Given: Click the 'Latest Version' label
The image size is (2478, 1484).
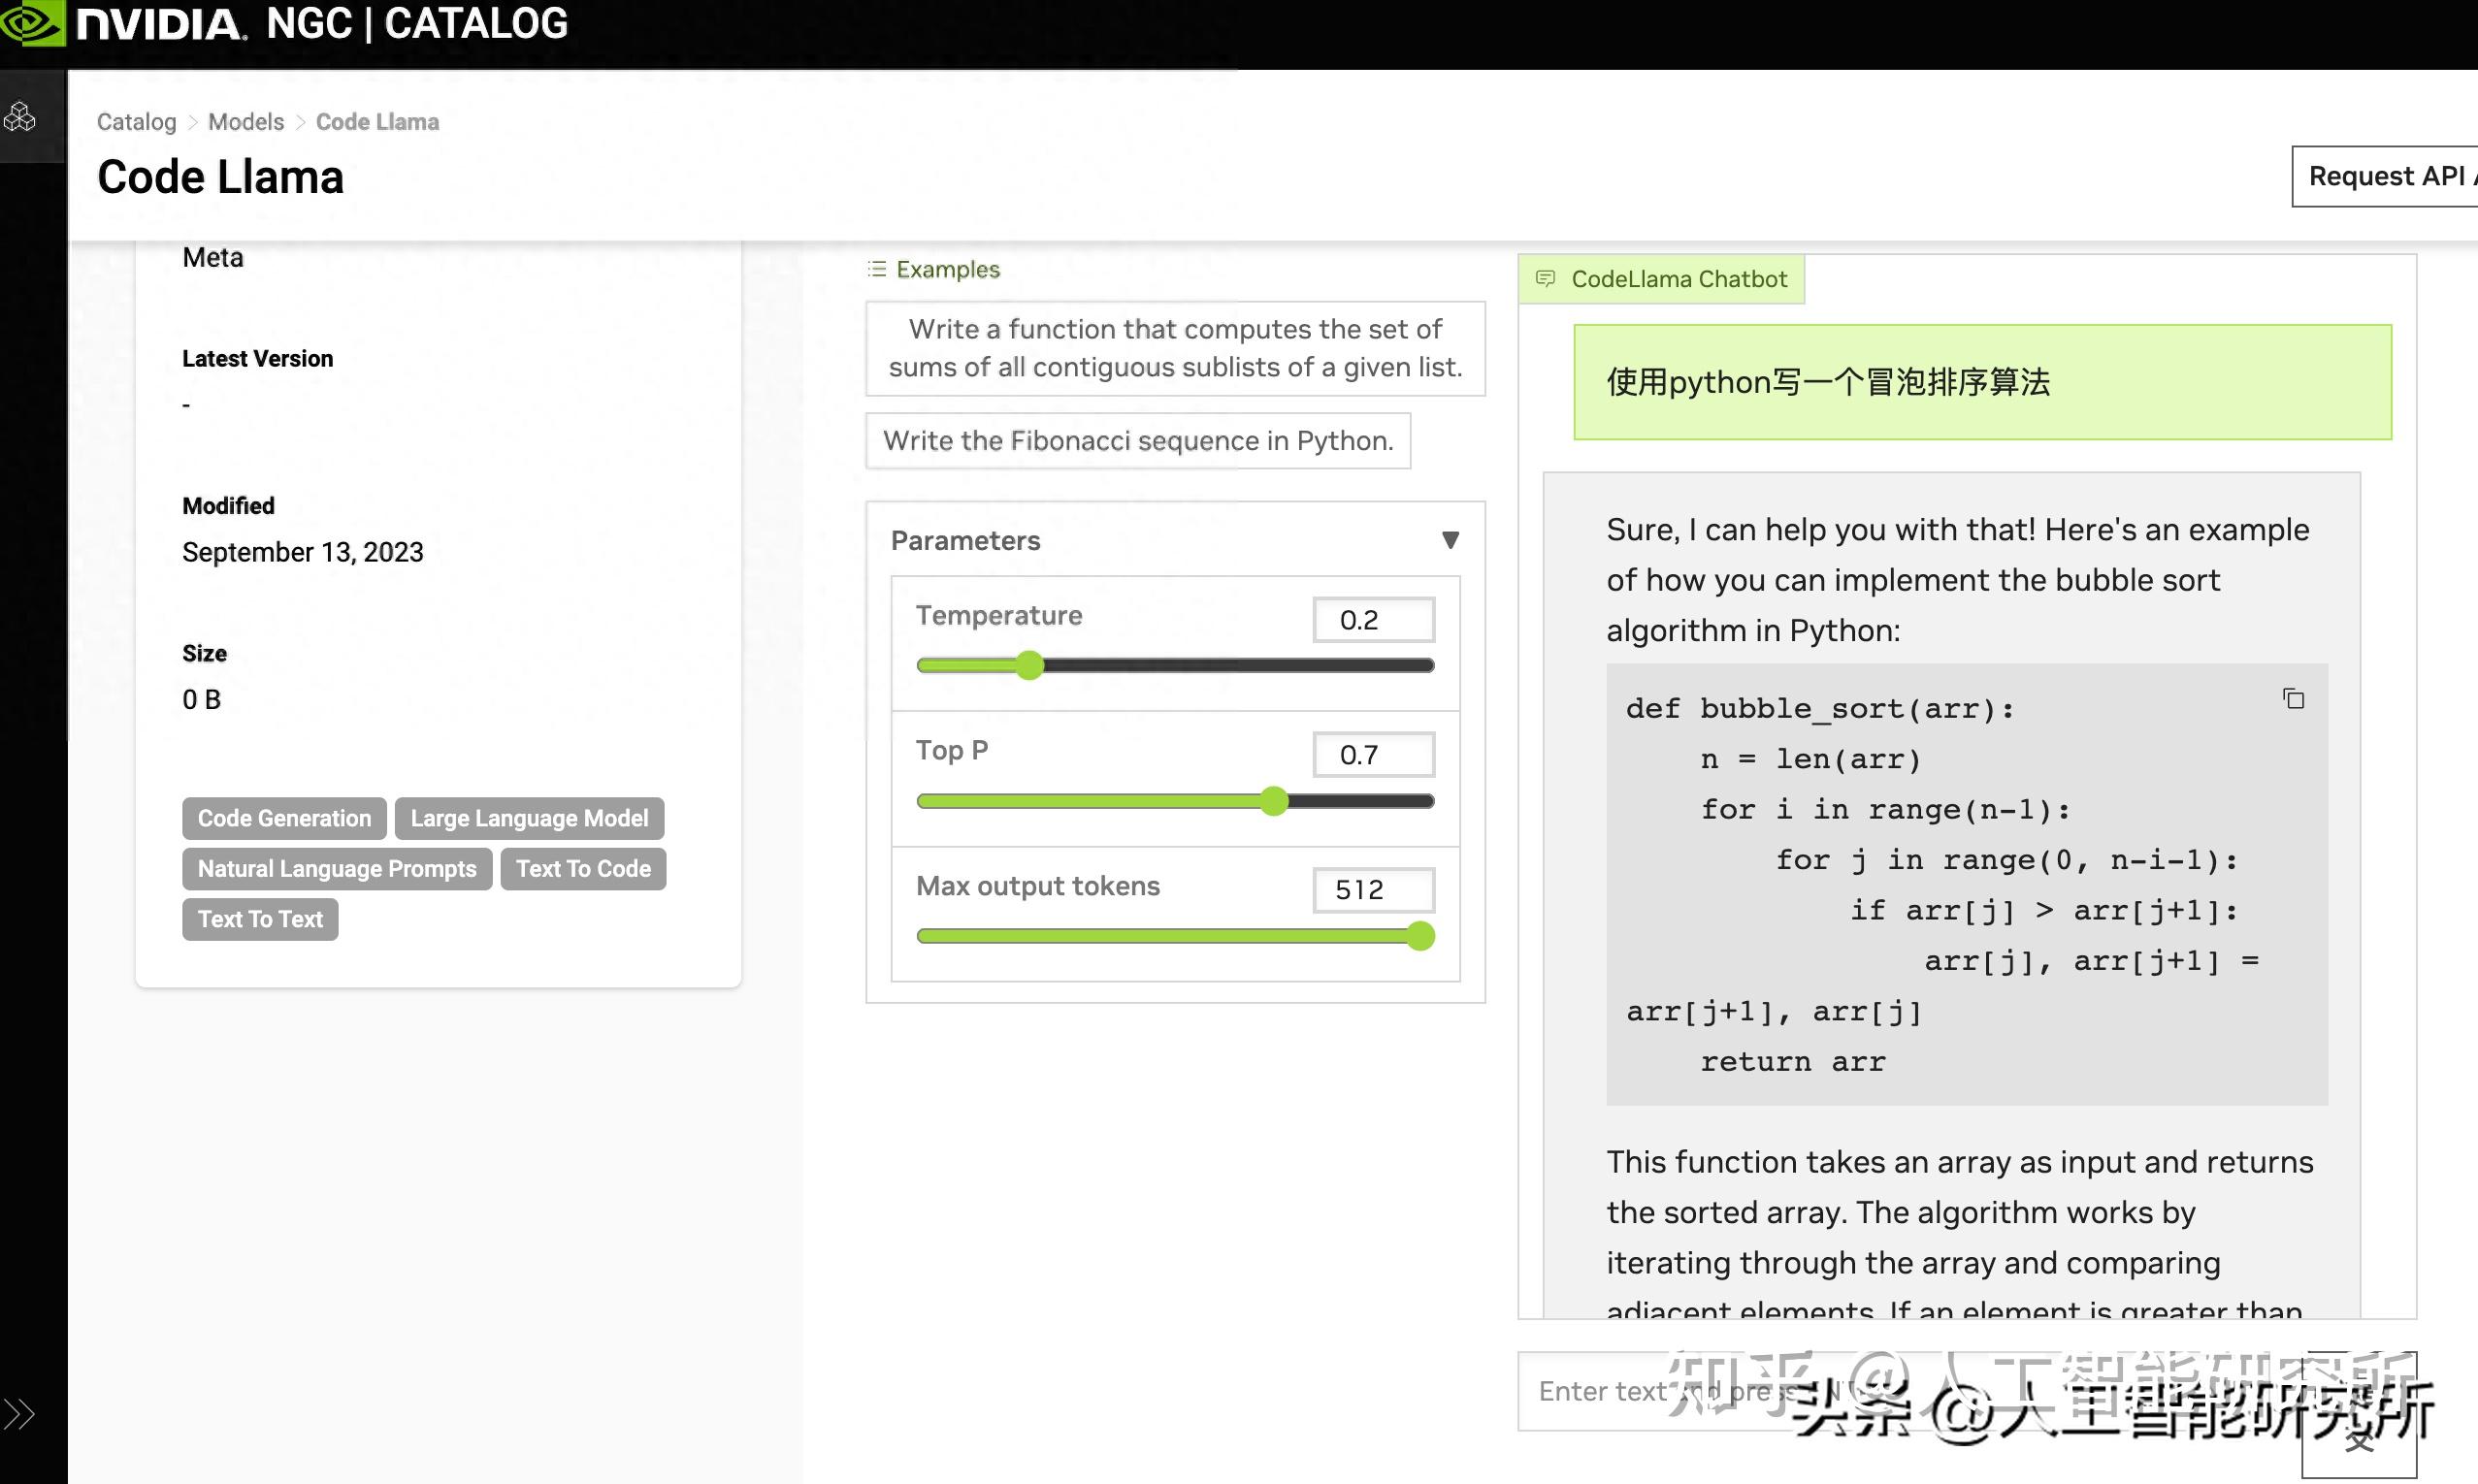Looking at the screenshot, I should (x=257, y=358).
